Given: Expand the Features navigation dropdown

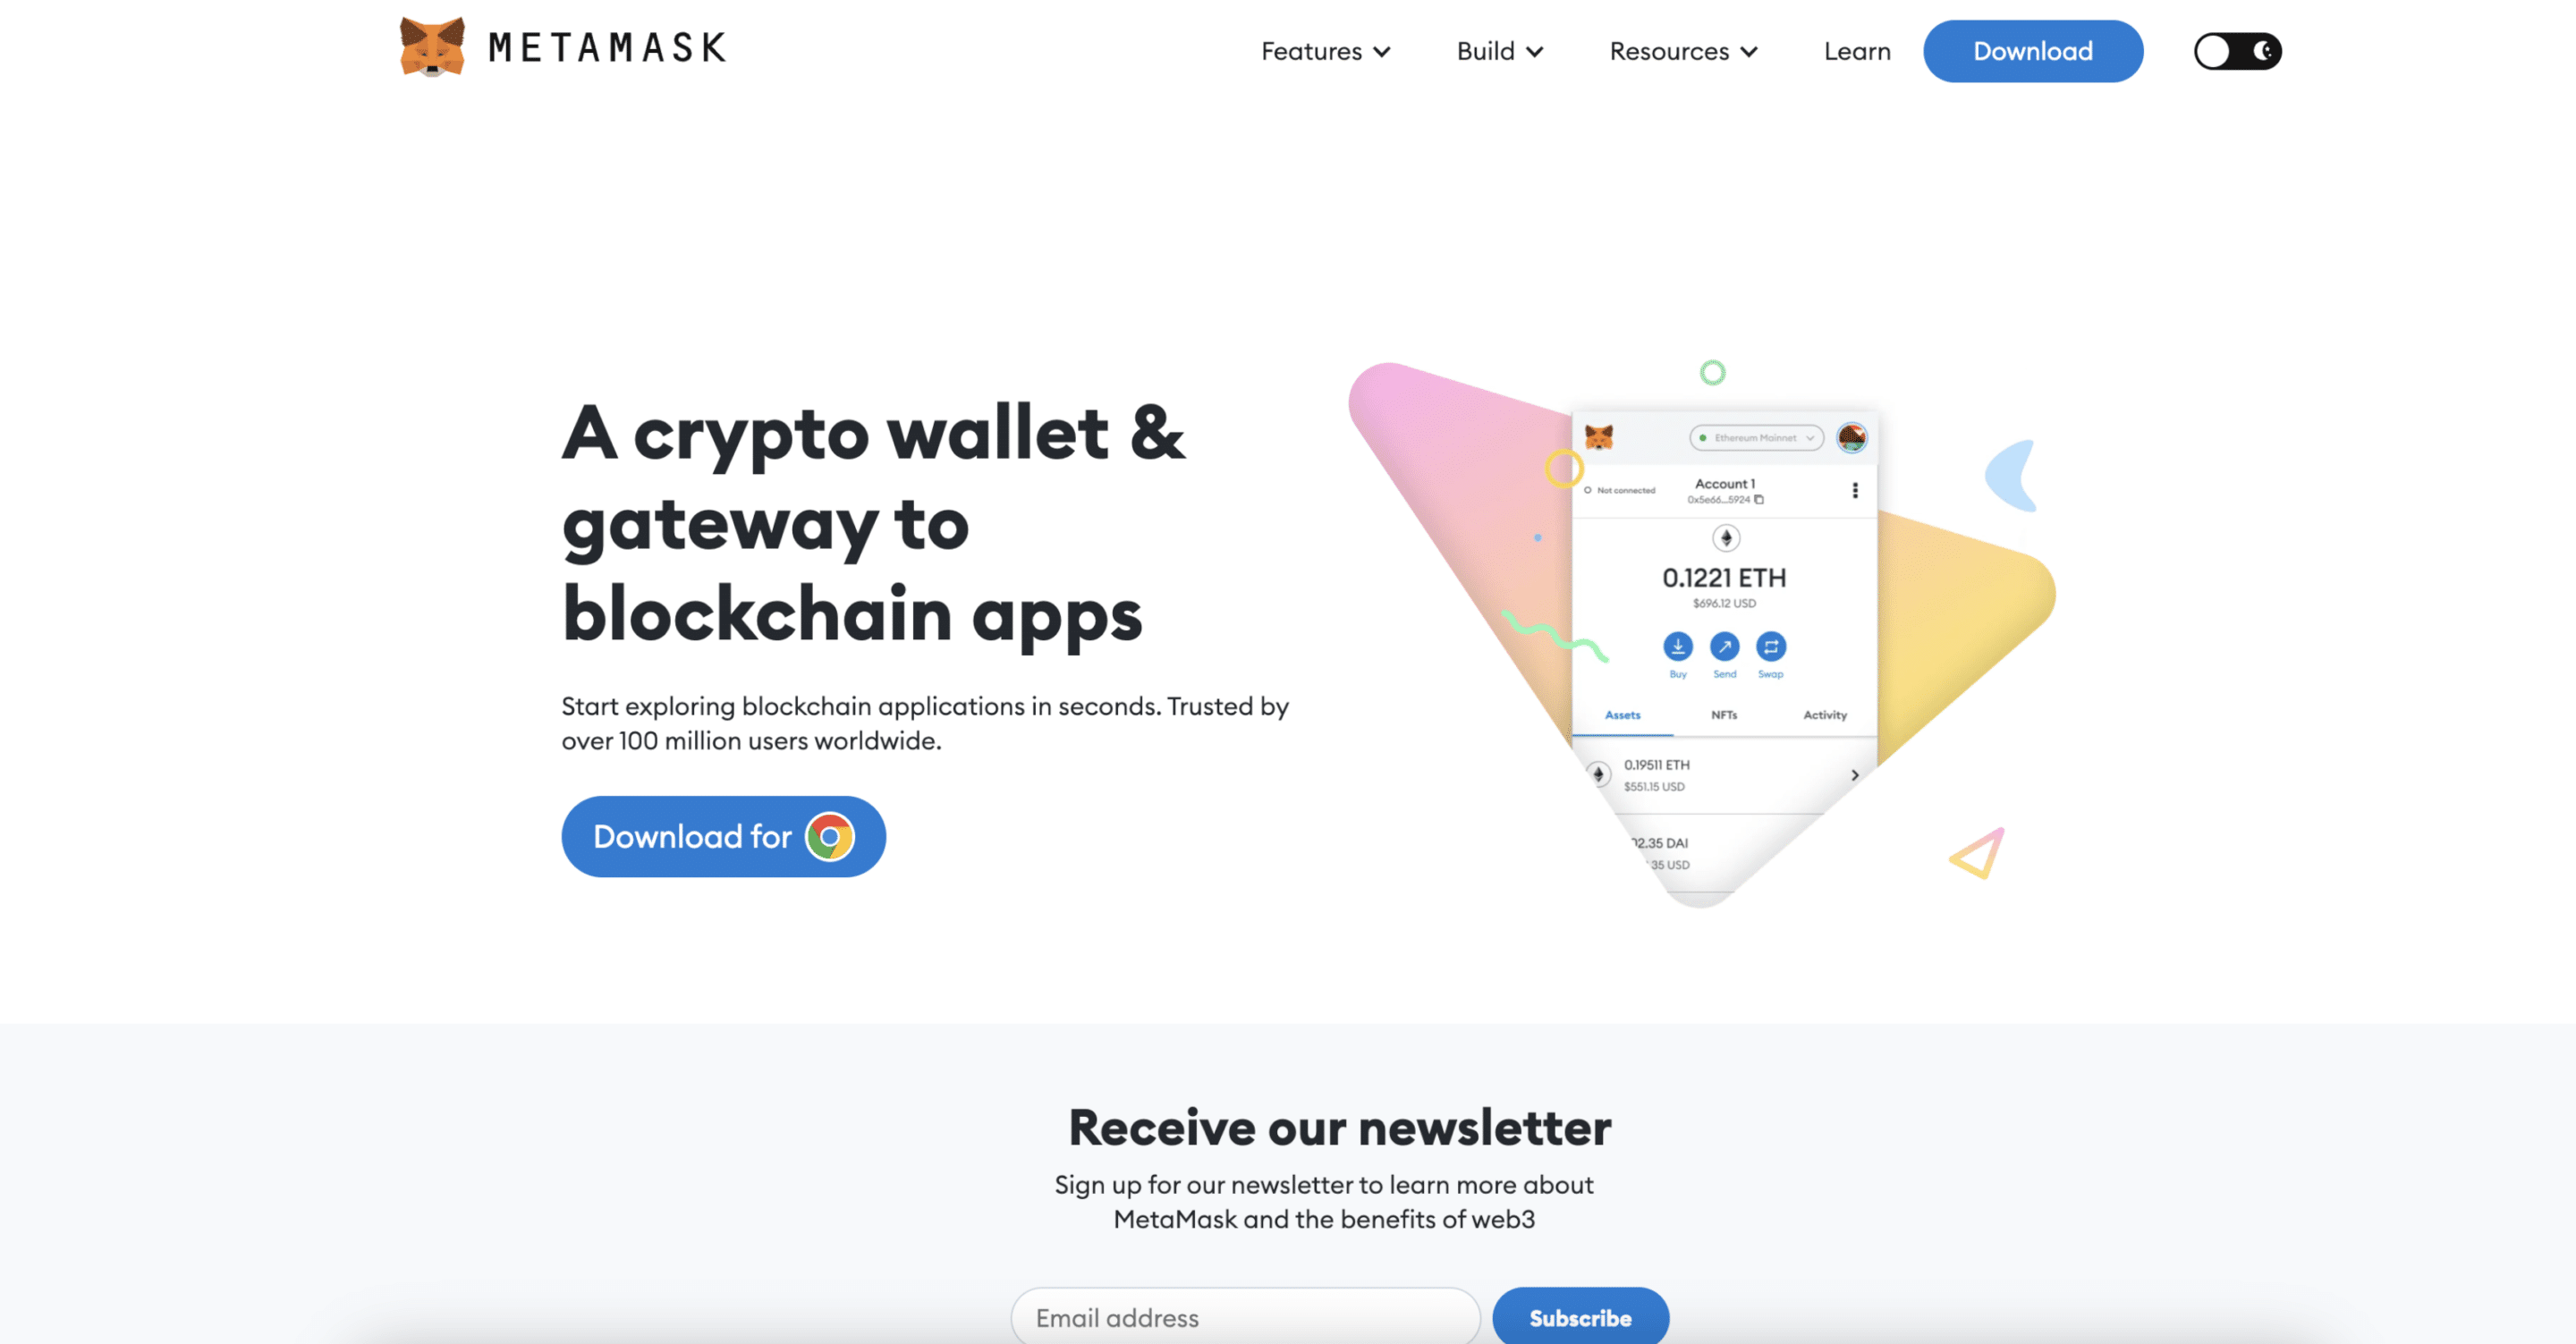Looking at the screenshot, I should click(1324, 49).
